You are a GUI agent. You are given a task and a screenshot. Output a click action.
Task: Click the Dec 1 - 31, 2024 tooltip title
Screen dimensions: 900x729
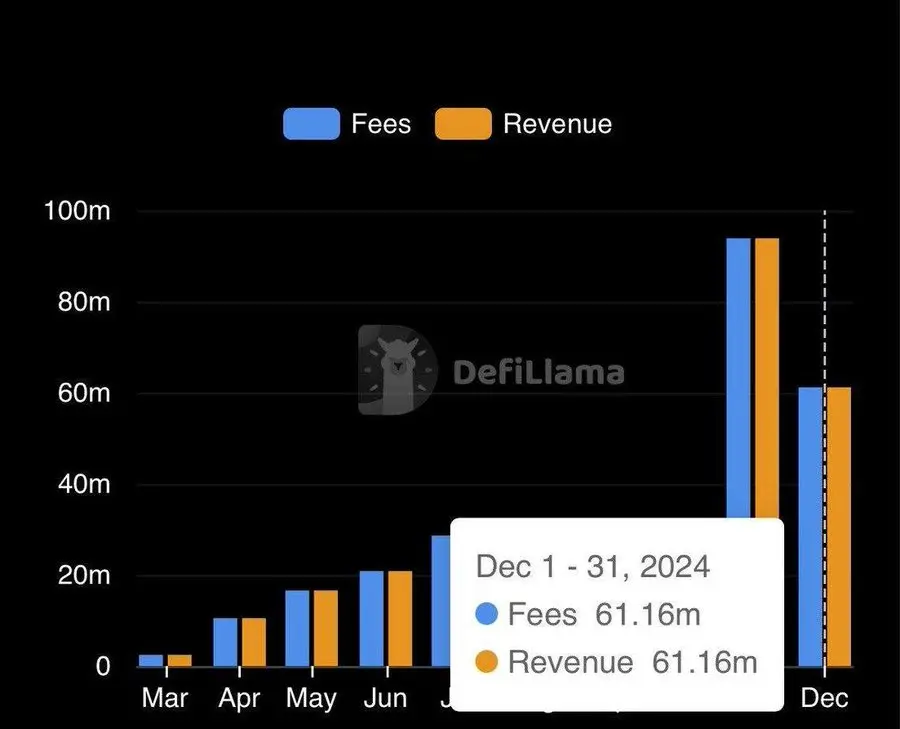click(592, 567)
